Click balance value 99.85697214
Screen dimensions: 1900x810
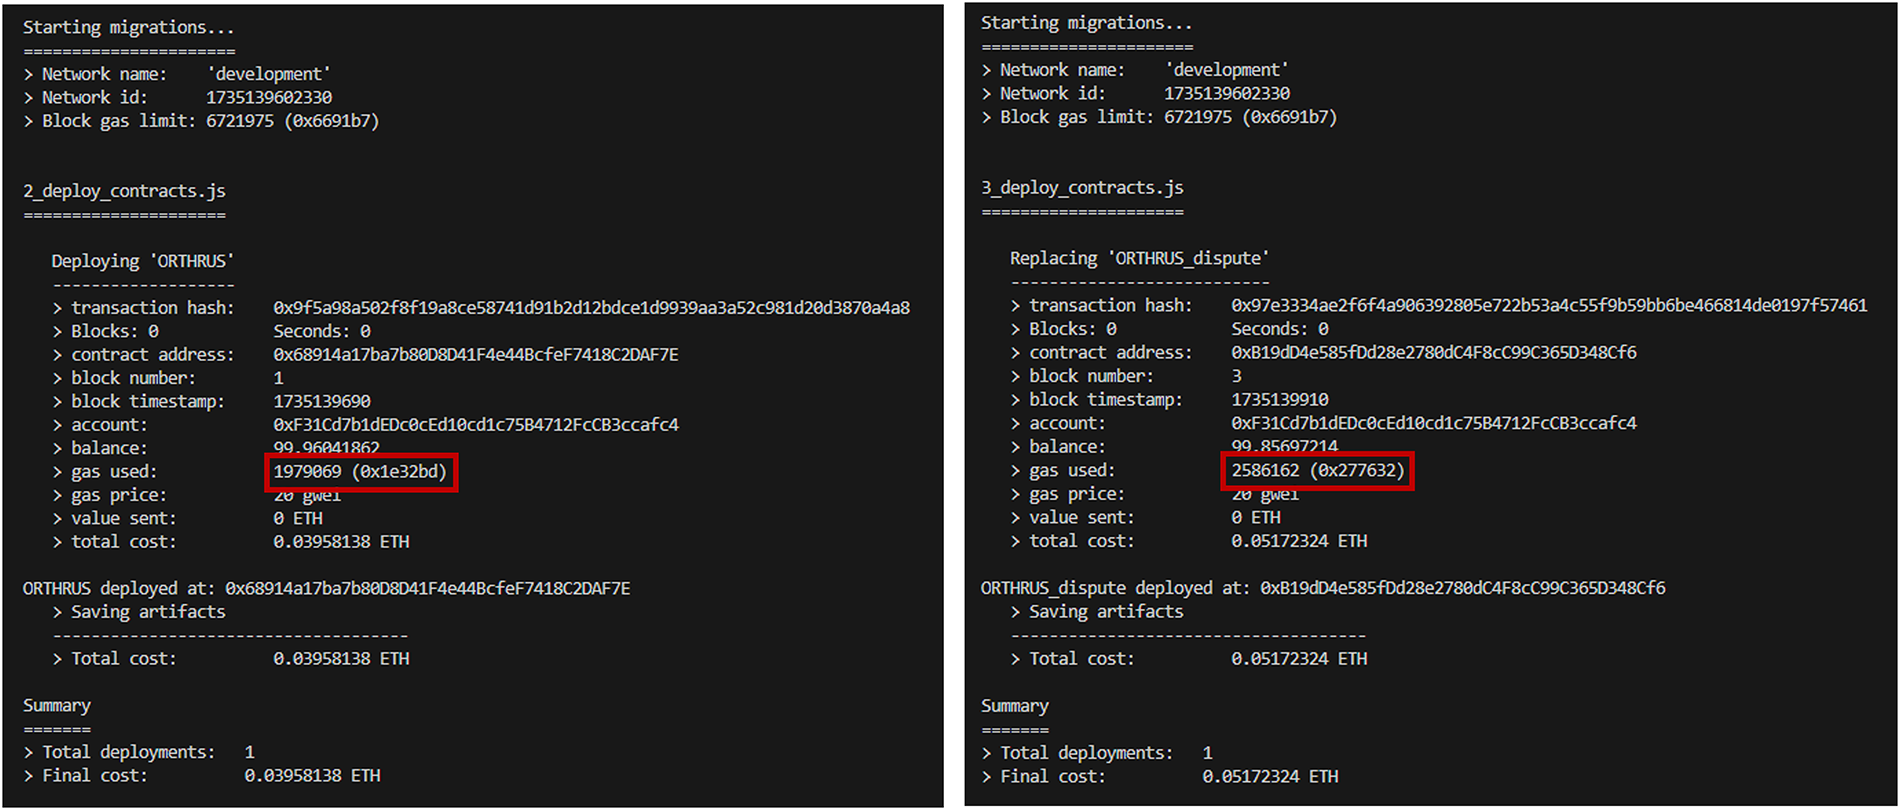[x=1284, y=446]
